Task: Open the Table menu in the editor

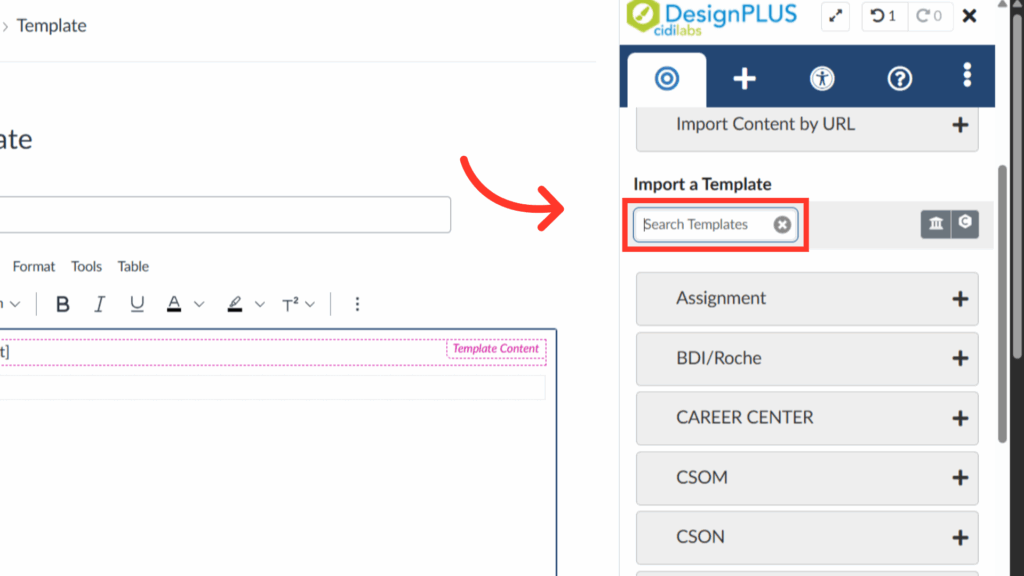Action: click(x=132, y=266)
